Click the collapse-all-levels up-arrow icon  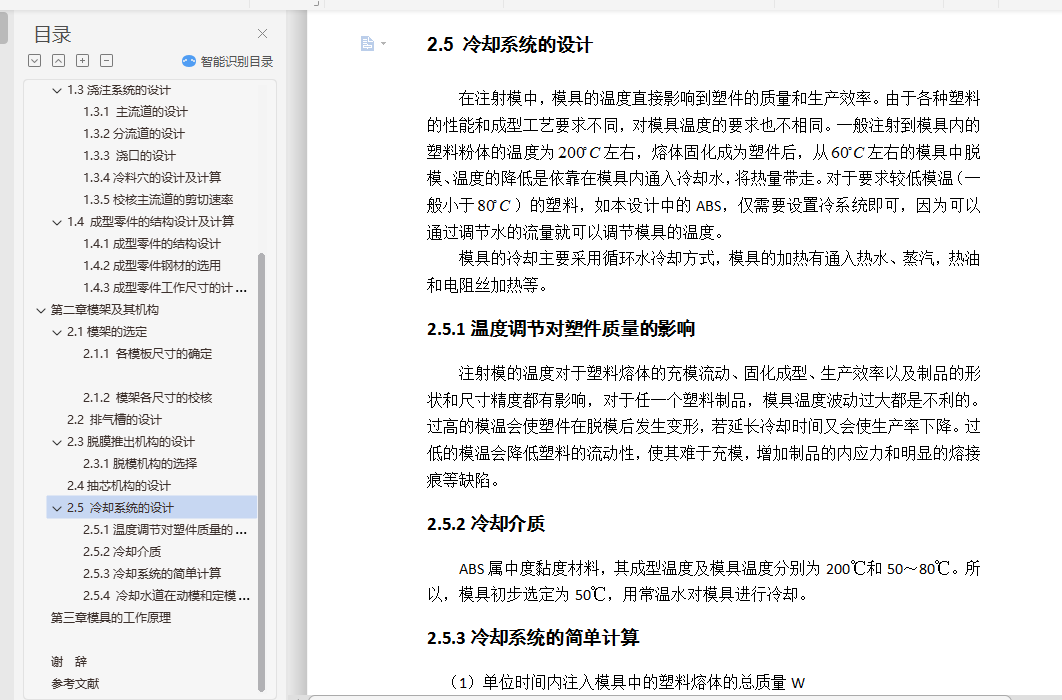(59, 61)
